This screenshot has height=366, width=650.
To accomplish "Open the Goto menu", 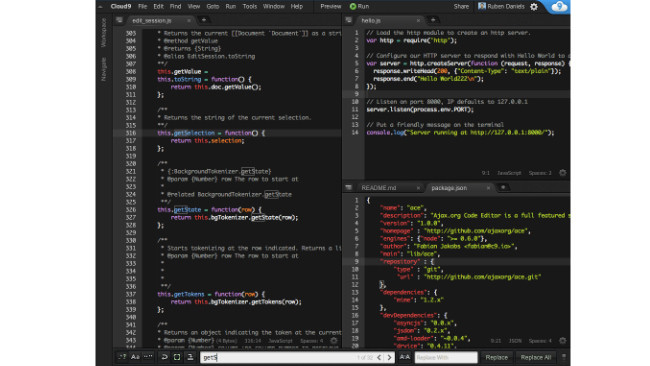I will 213,7.
